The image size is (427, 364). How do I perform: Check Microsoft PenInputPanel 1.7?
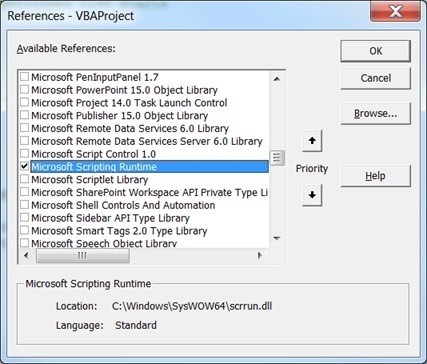pyautogui.click(x=24, y=77)
